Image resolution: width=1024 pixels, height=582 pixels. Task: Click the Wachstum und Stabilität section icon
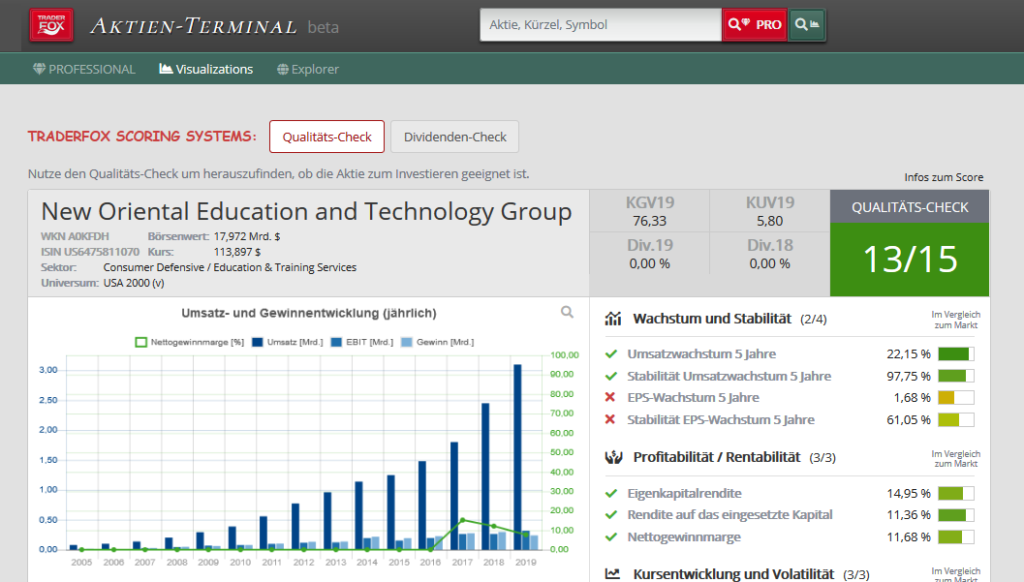pyautogui.click(x=613, y=319)
